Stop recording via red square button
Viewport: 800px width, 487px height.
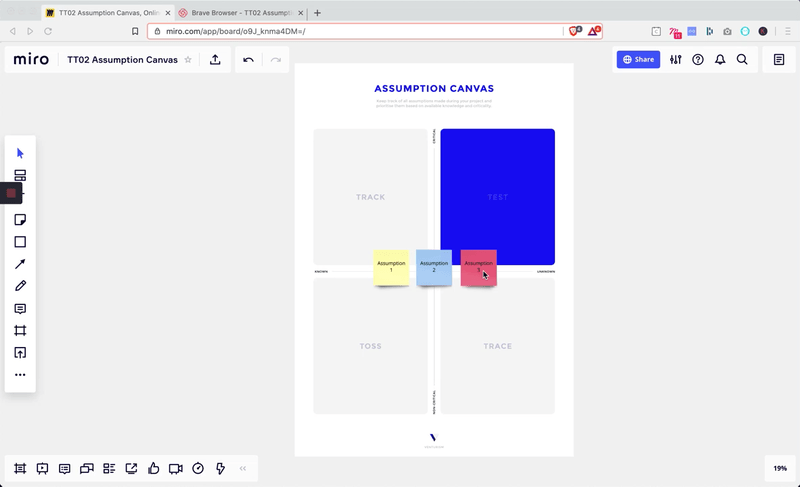click(x=11, y=193)
